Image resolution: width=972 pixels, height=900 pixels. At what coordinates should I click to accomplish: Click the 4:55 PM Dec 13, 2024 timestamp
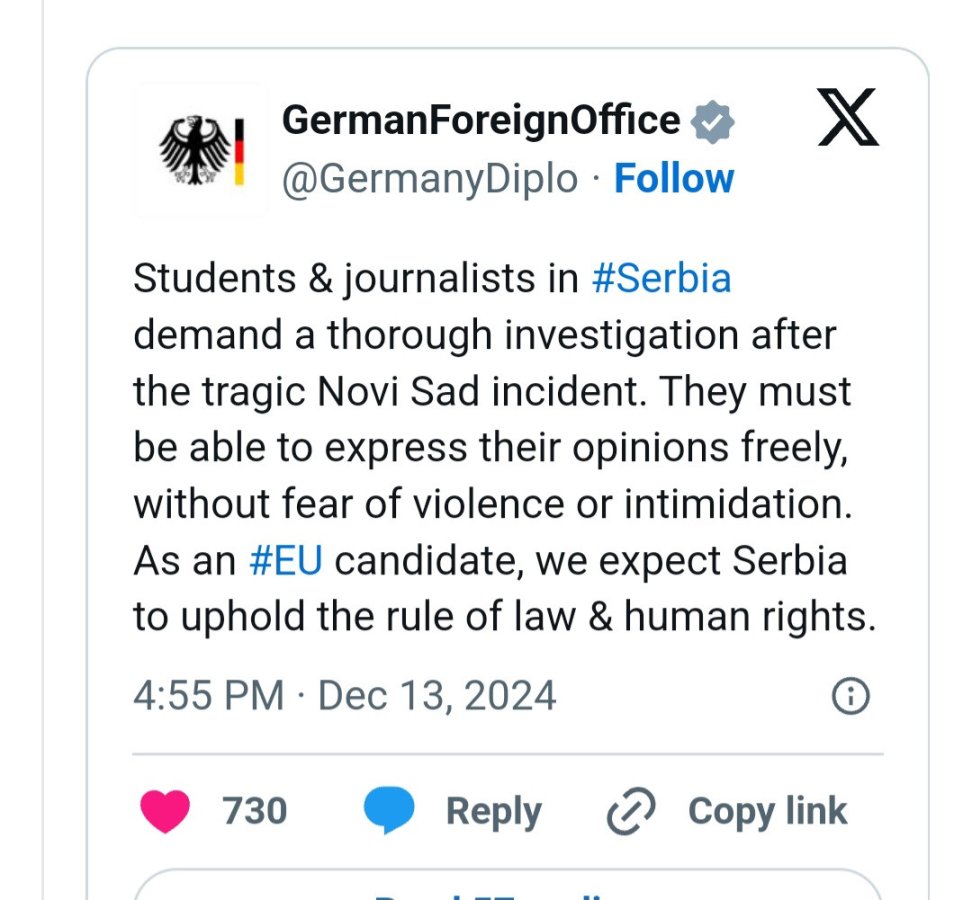344,696
